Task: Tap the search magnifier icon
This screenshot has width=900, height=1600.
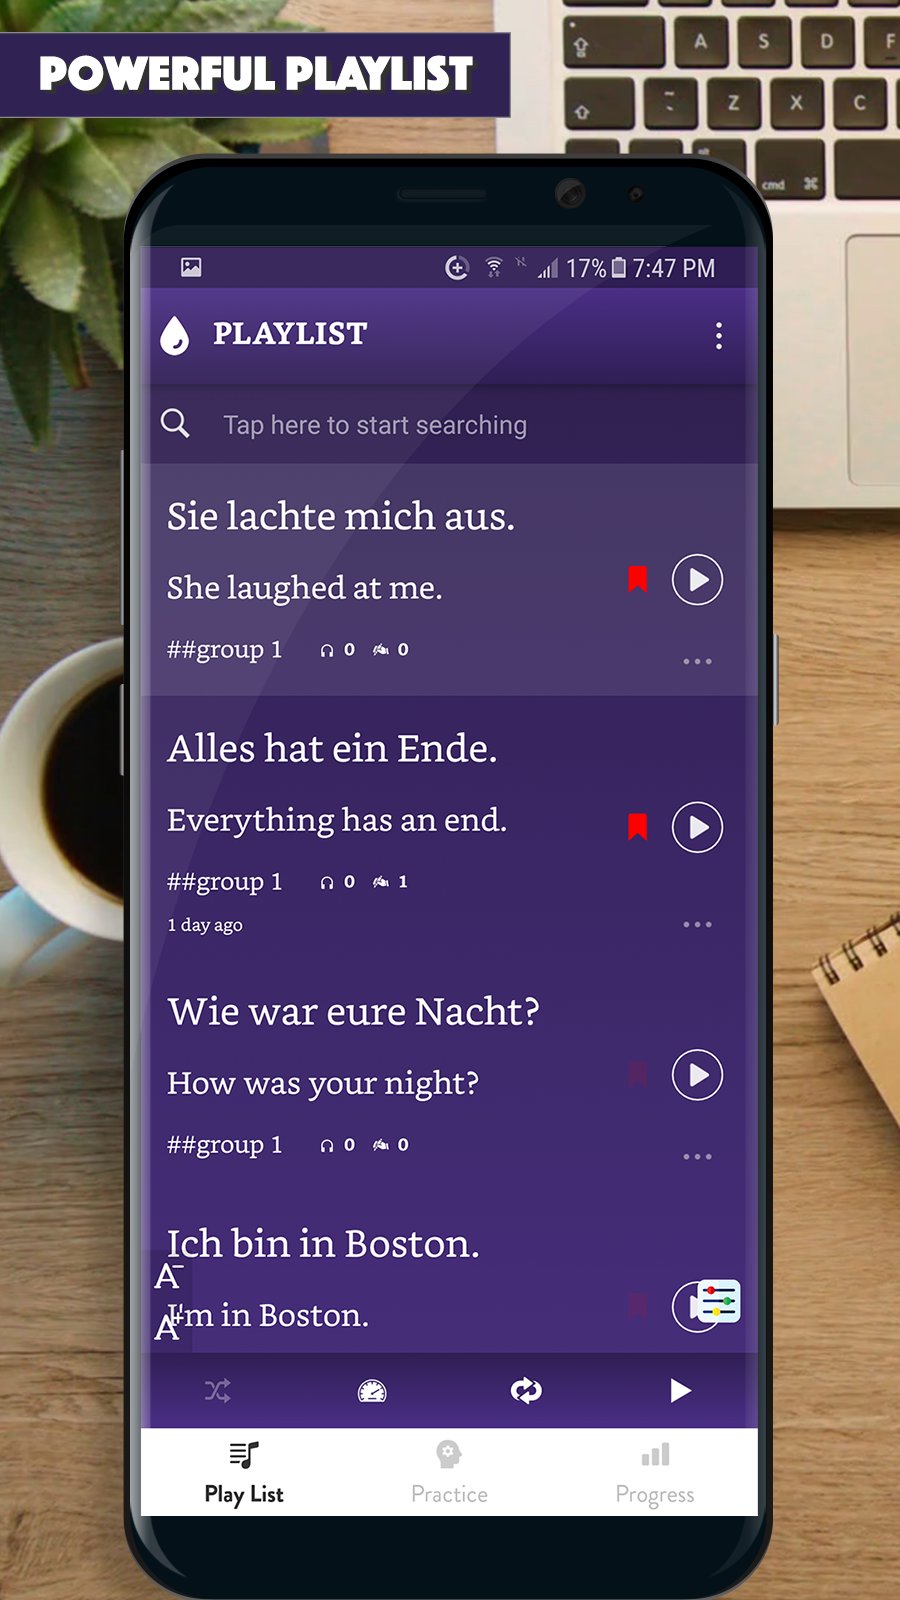Action: pos(175,424)
